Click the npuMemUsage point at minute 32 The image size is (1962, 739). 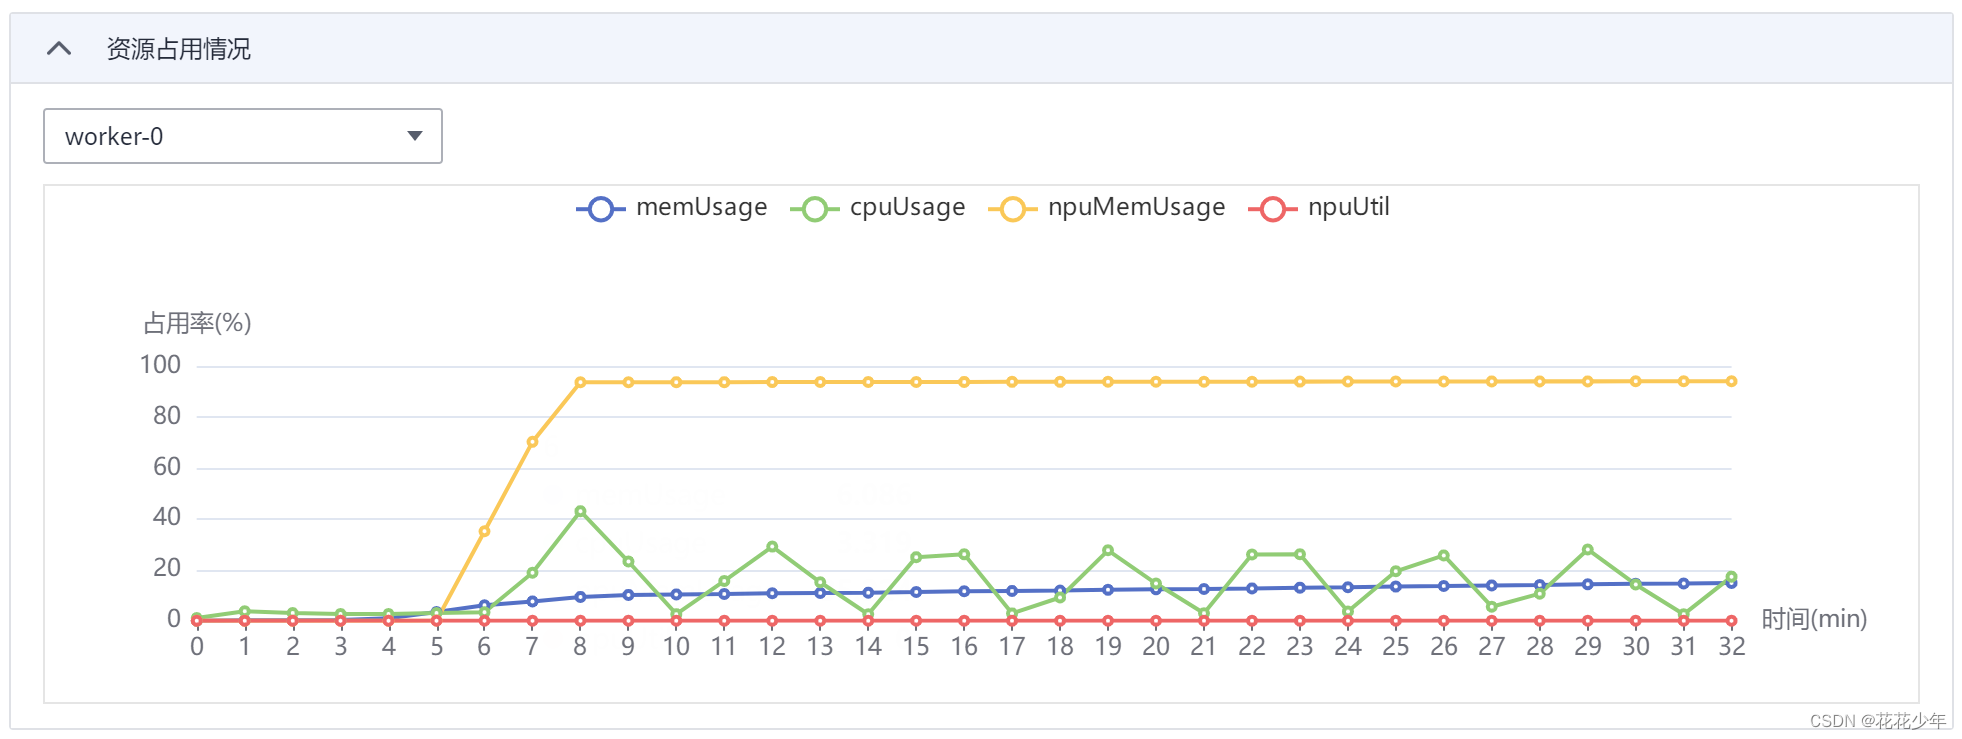point(1732,381)
